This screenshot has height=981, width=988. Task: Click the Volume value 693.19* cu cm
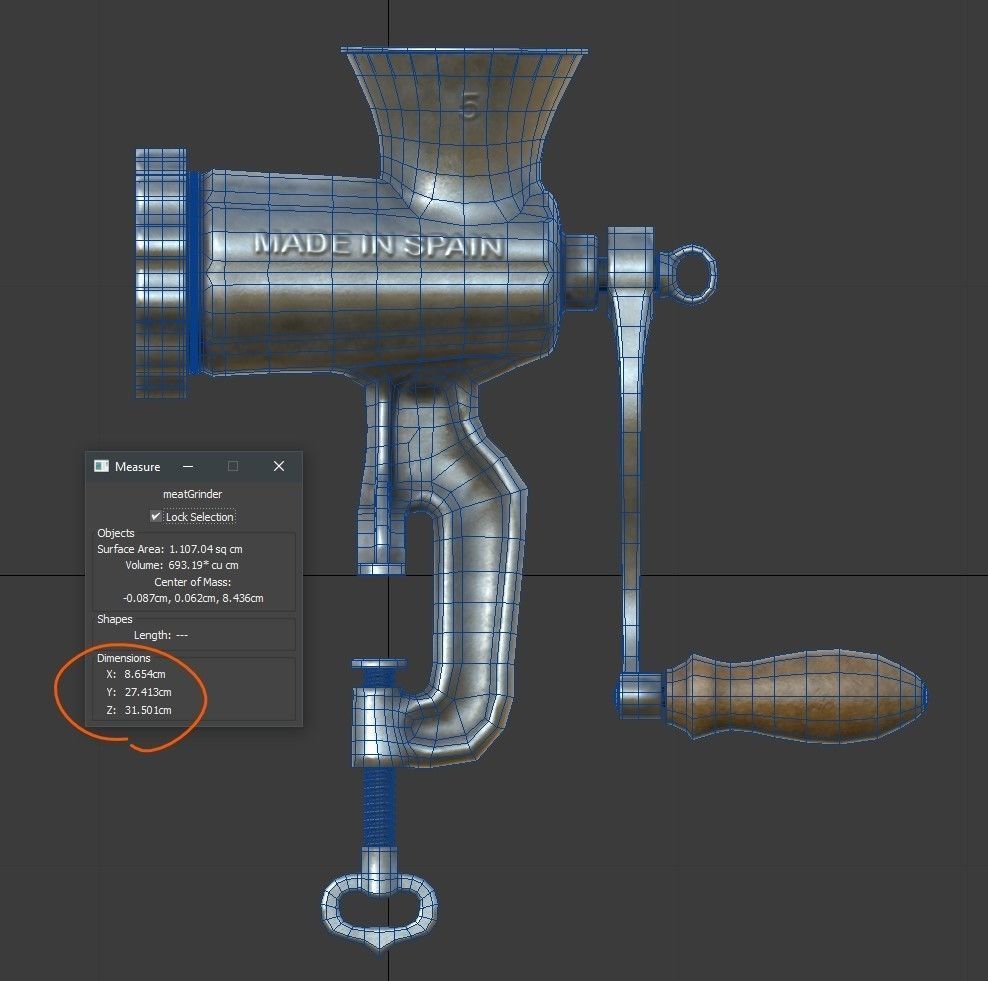pos(203,565)
